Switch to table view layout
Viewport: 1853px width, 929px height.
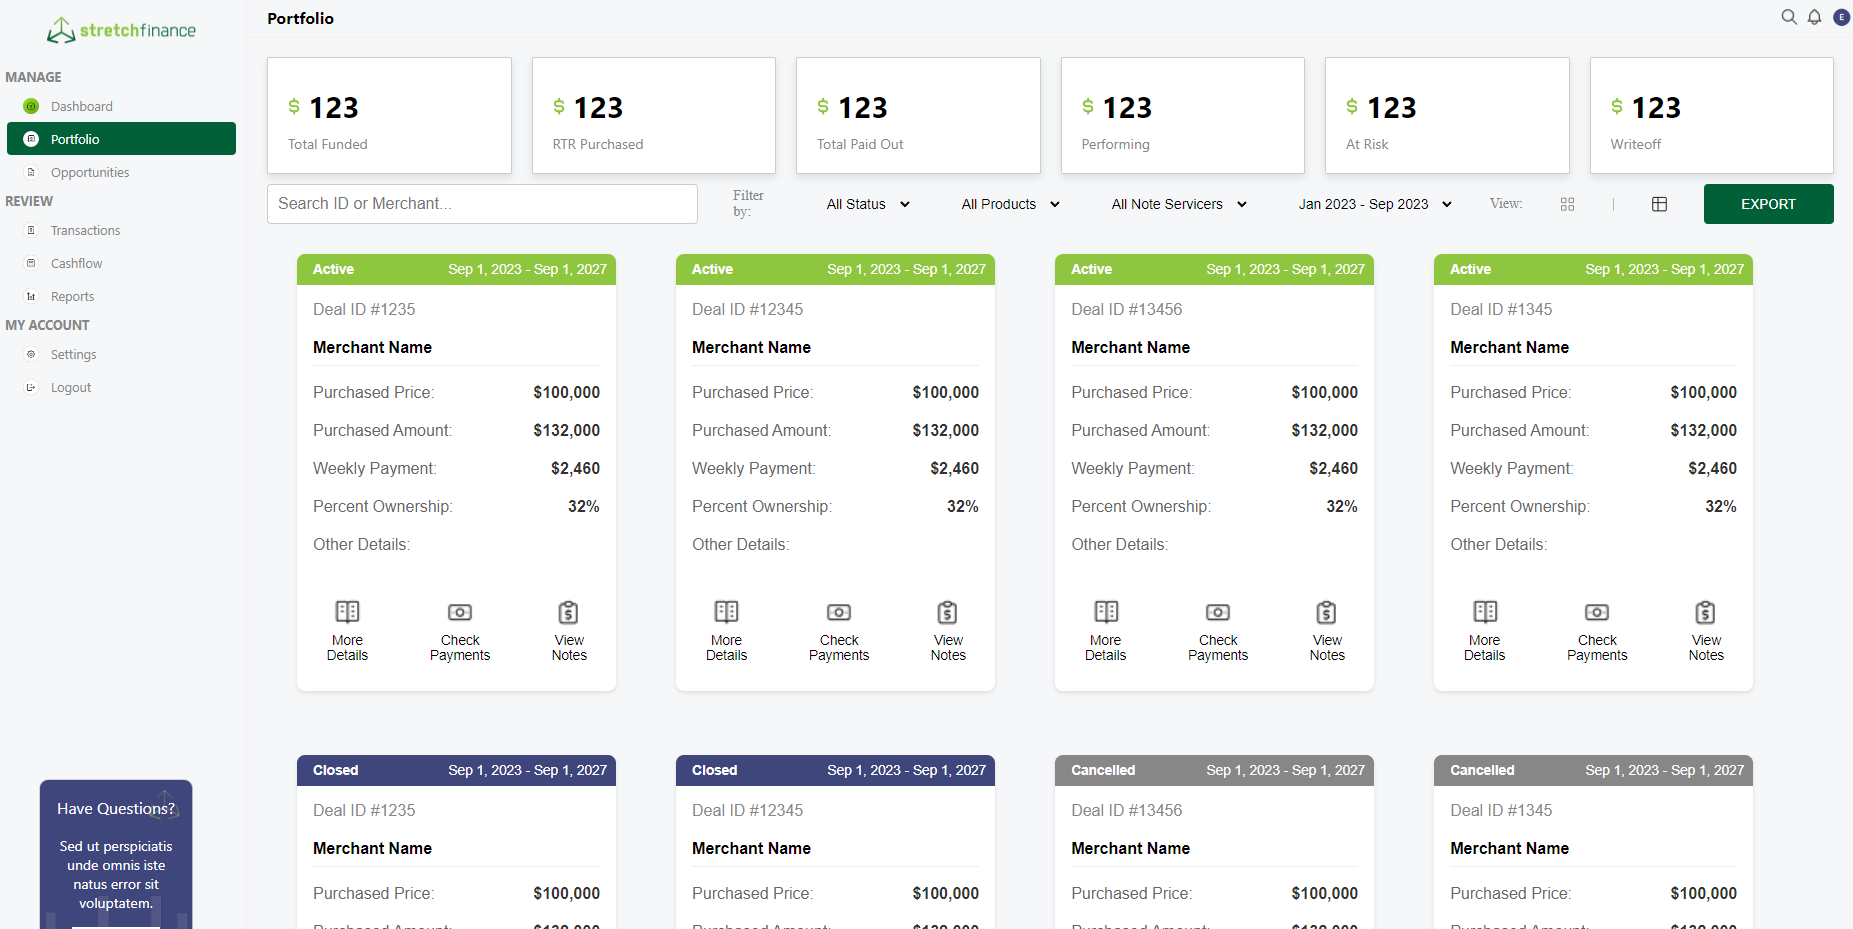(x=1659, y=204)
